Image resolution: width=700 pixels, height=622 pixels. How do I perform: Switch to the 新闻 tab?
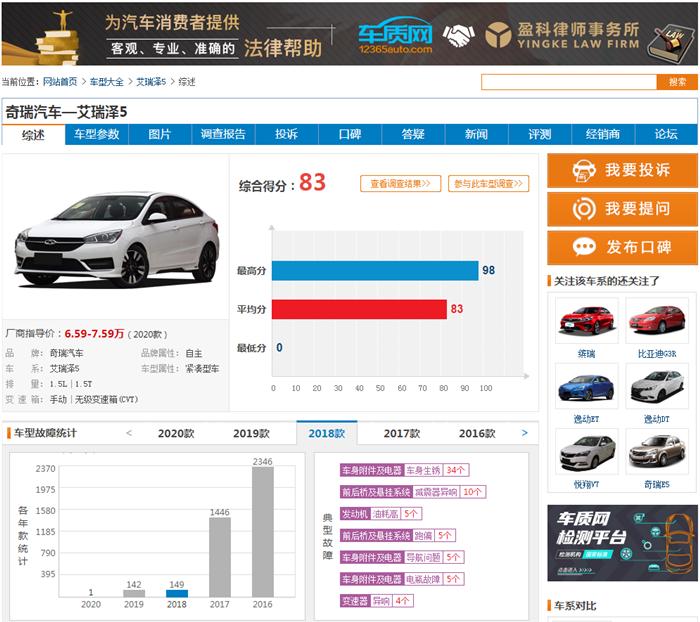pos(476,134)
